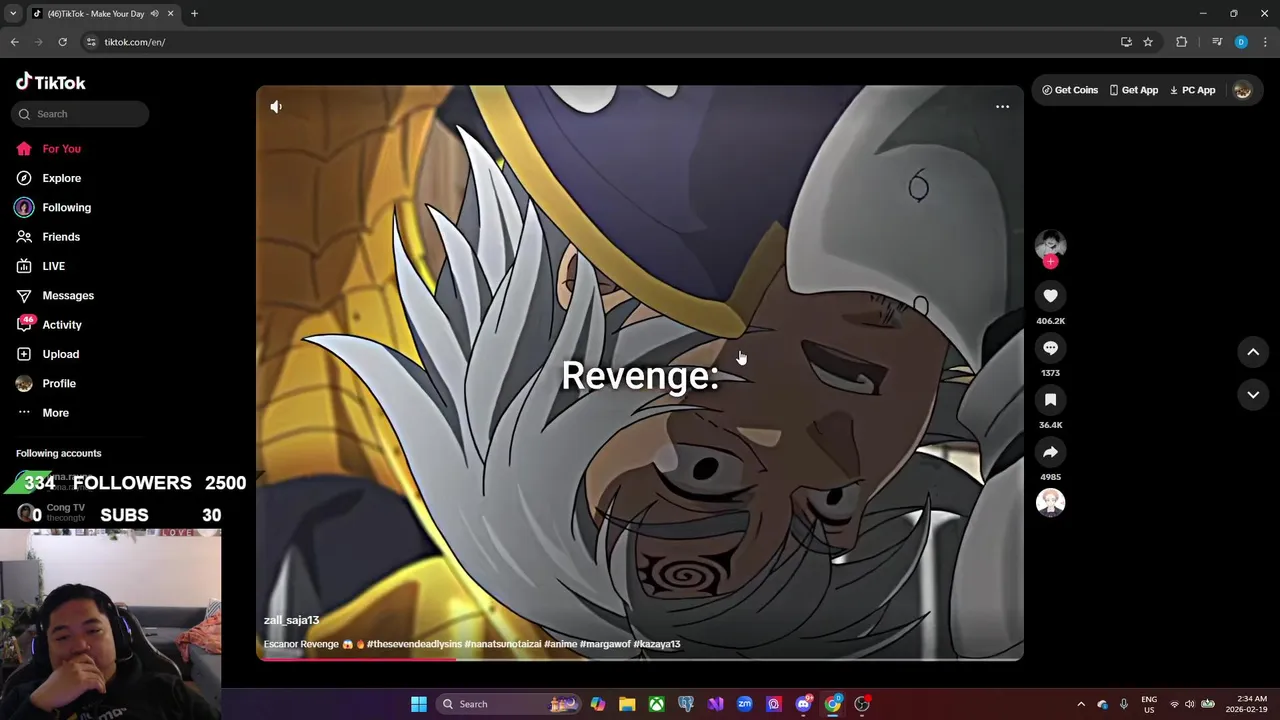Viewport: 1280px width, 720px height.
Task: Close the TikTok browser tab
Action: 170,13
